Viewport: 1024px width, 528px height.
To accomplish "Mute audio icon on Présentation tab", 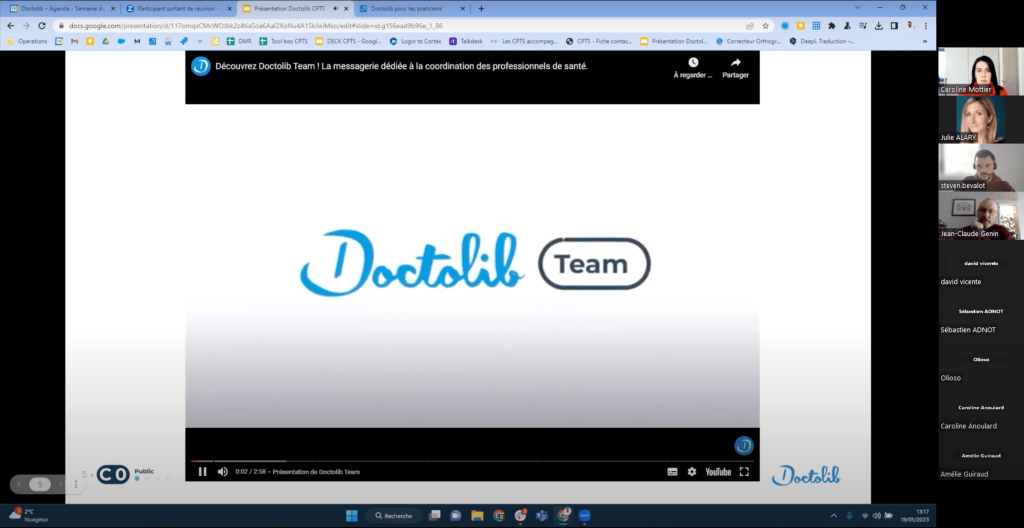I will (x=336, y=8).
